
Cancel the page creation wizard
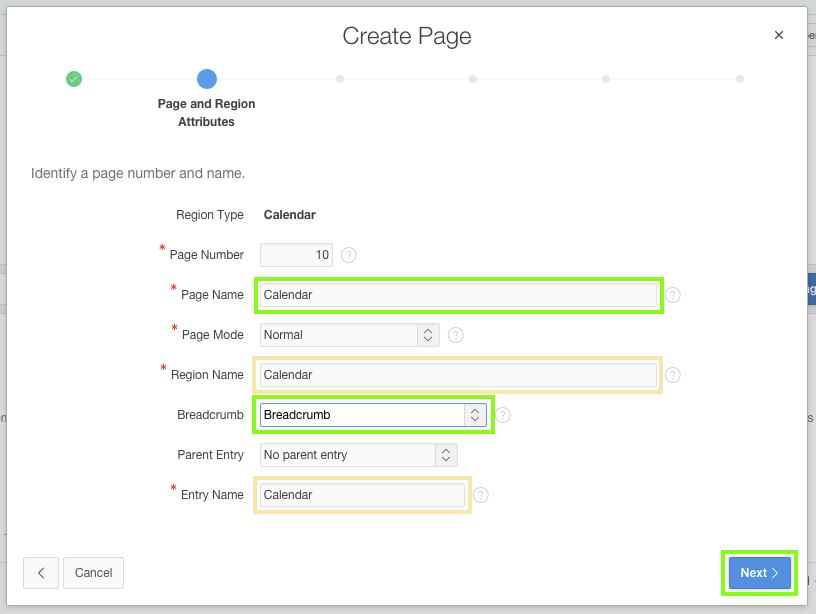pyautogui.click(x=93, y=573)
